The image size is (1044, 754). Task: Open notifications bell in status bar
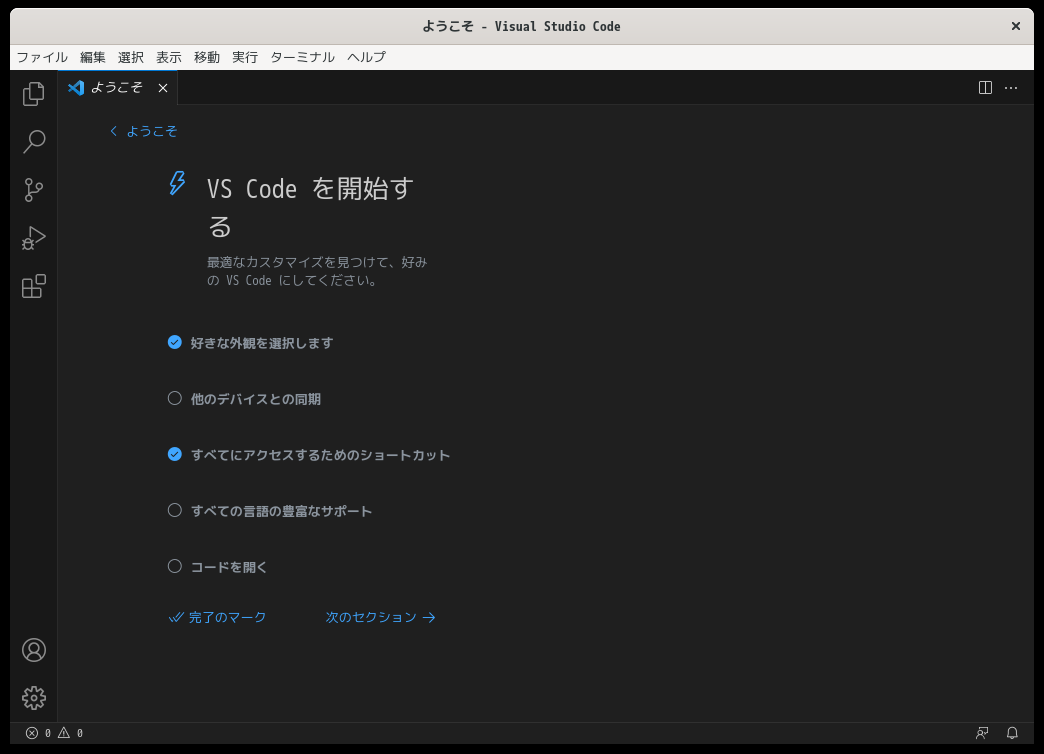tap(1012, 733)
